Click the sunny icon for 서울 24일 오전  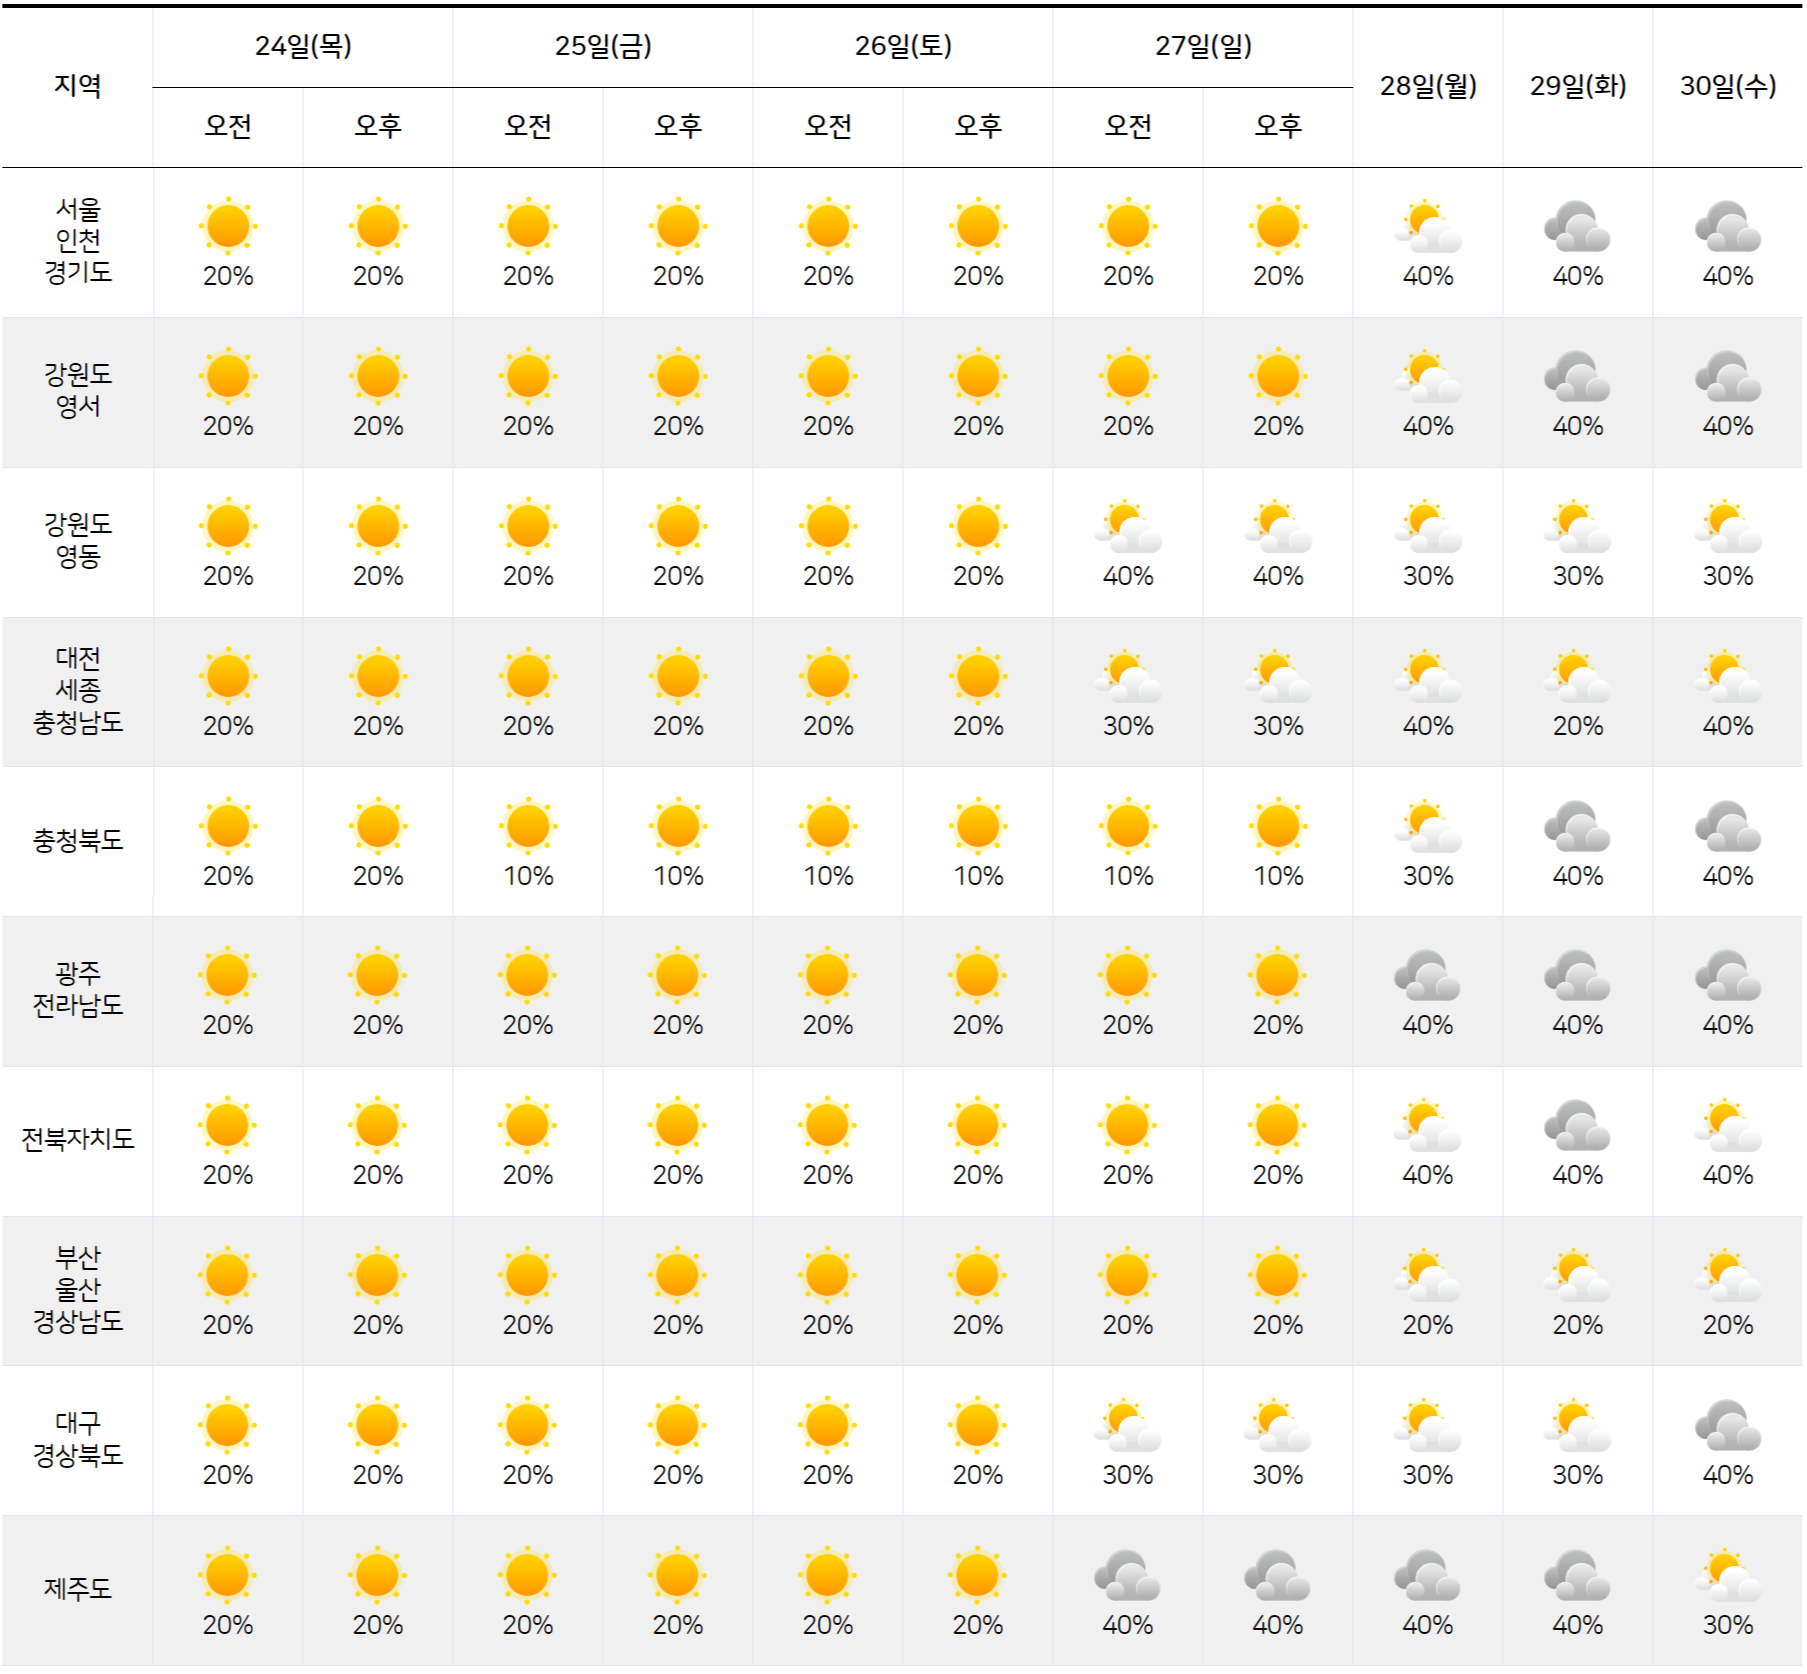pos(228,226)
